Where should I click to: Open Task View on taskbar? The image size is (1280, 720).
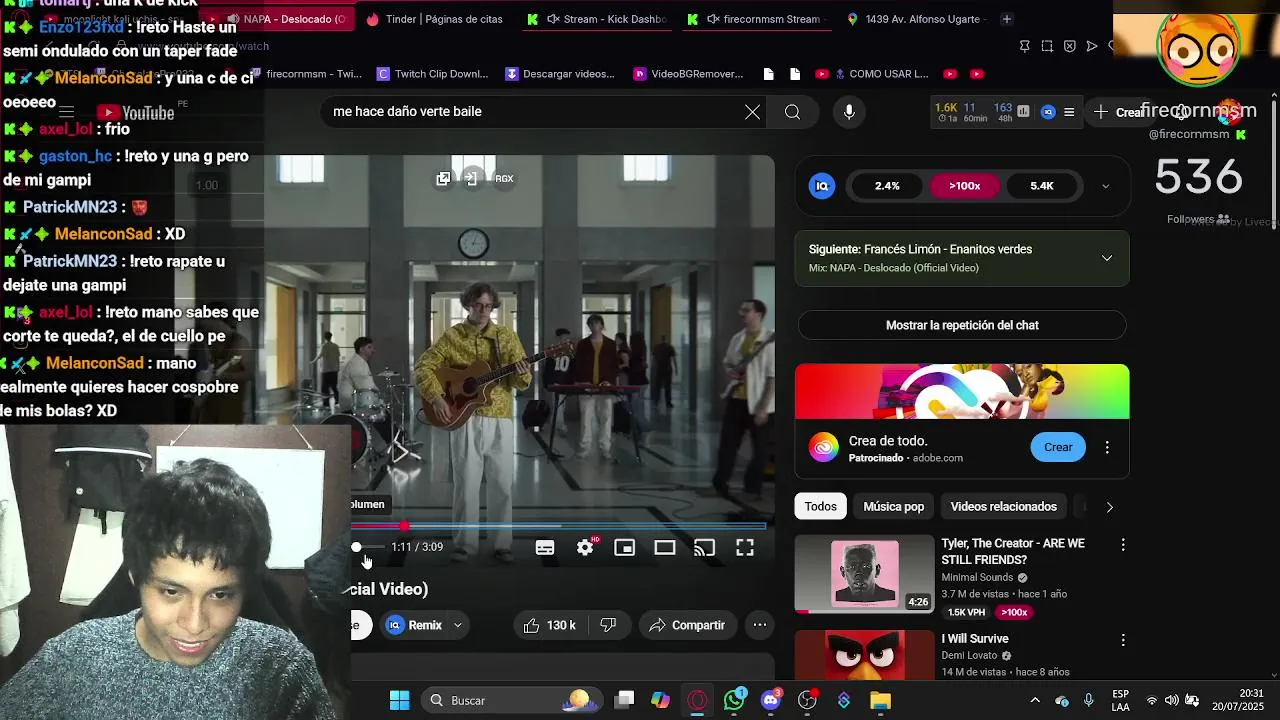pos(624,700)
